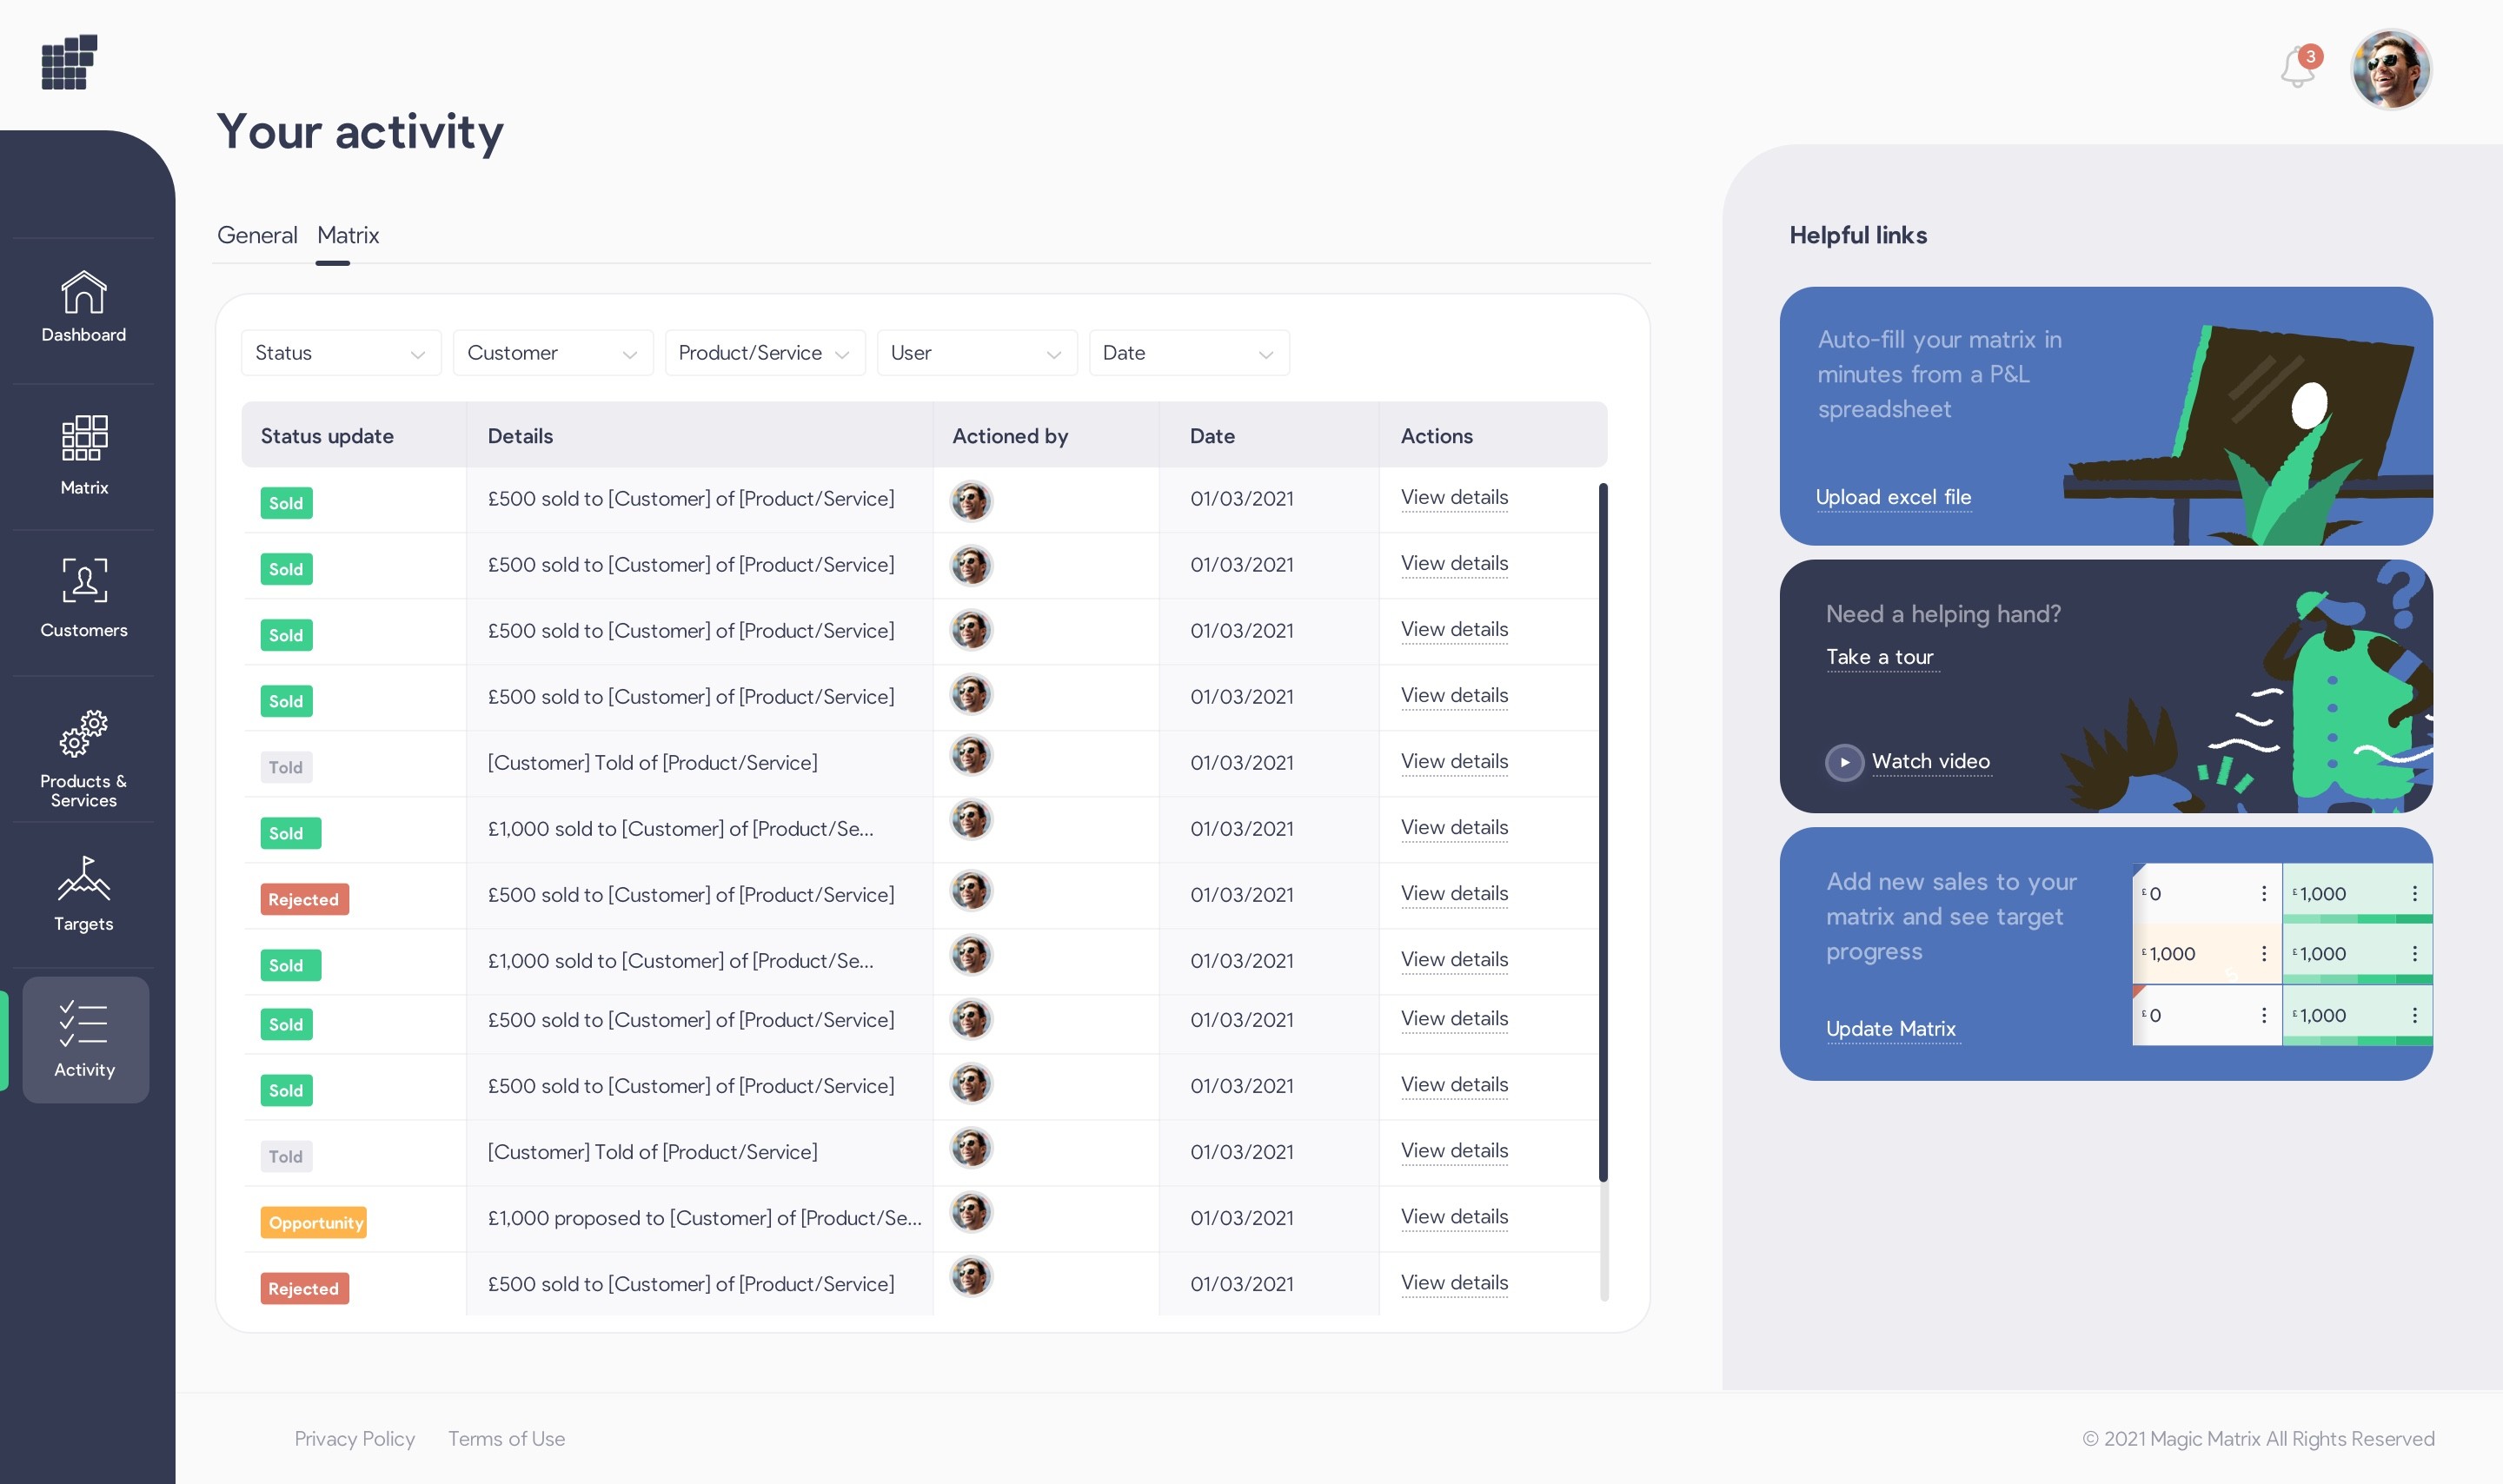Viewport: 2503px width, 1484px height.
Task: Click the Take a tour link
Action: pyautogui.click(x=1879, y=657)
